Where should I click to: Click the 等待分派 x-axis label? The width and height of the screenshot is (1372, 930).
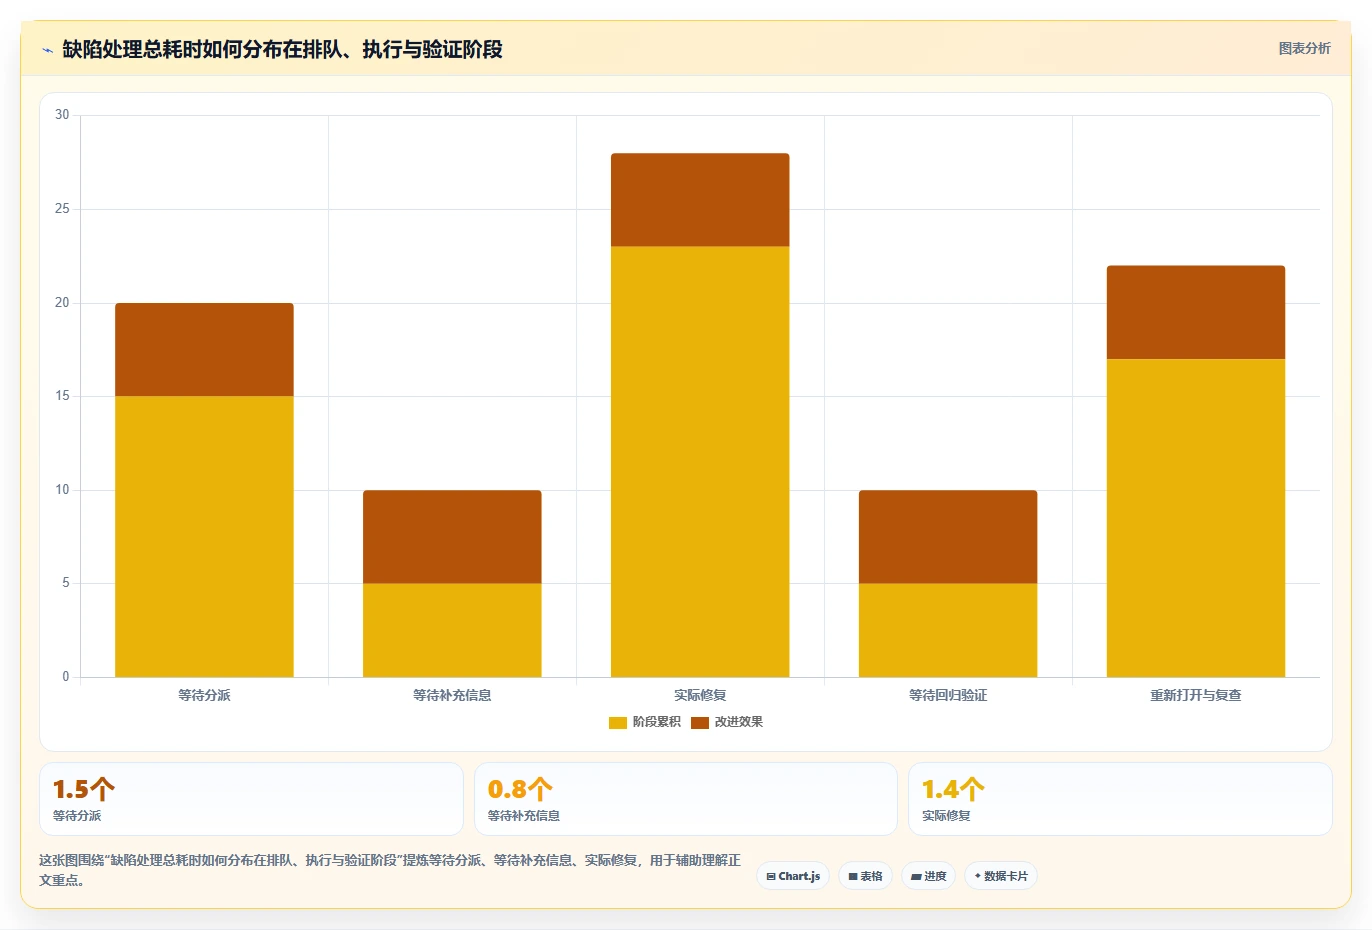pyautogui.click(x=204, y=695)
